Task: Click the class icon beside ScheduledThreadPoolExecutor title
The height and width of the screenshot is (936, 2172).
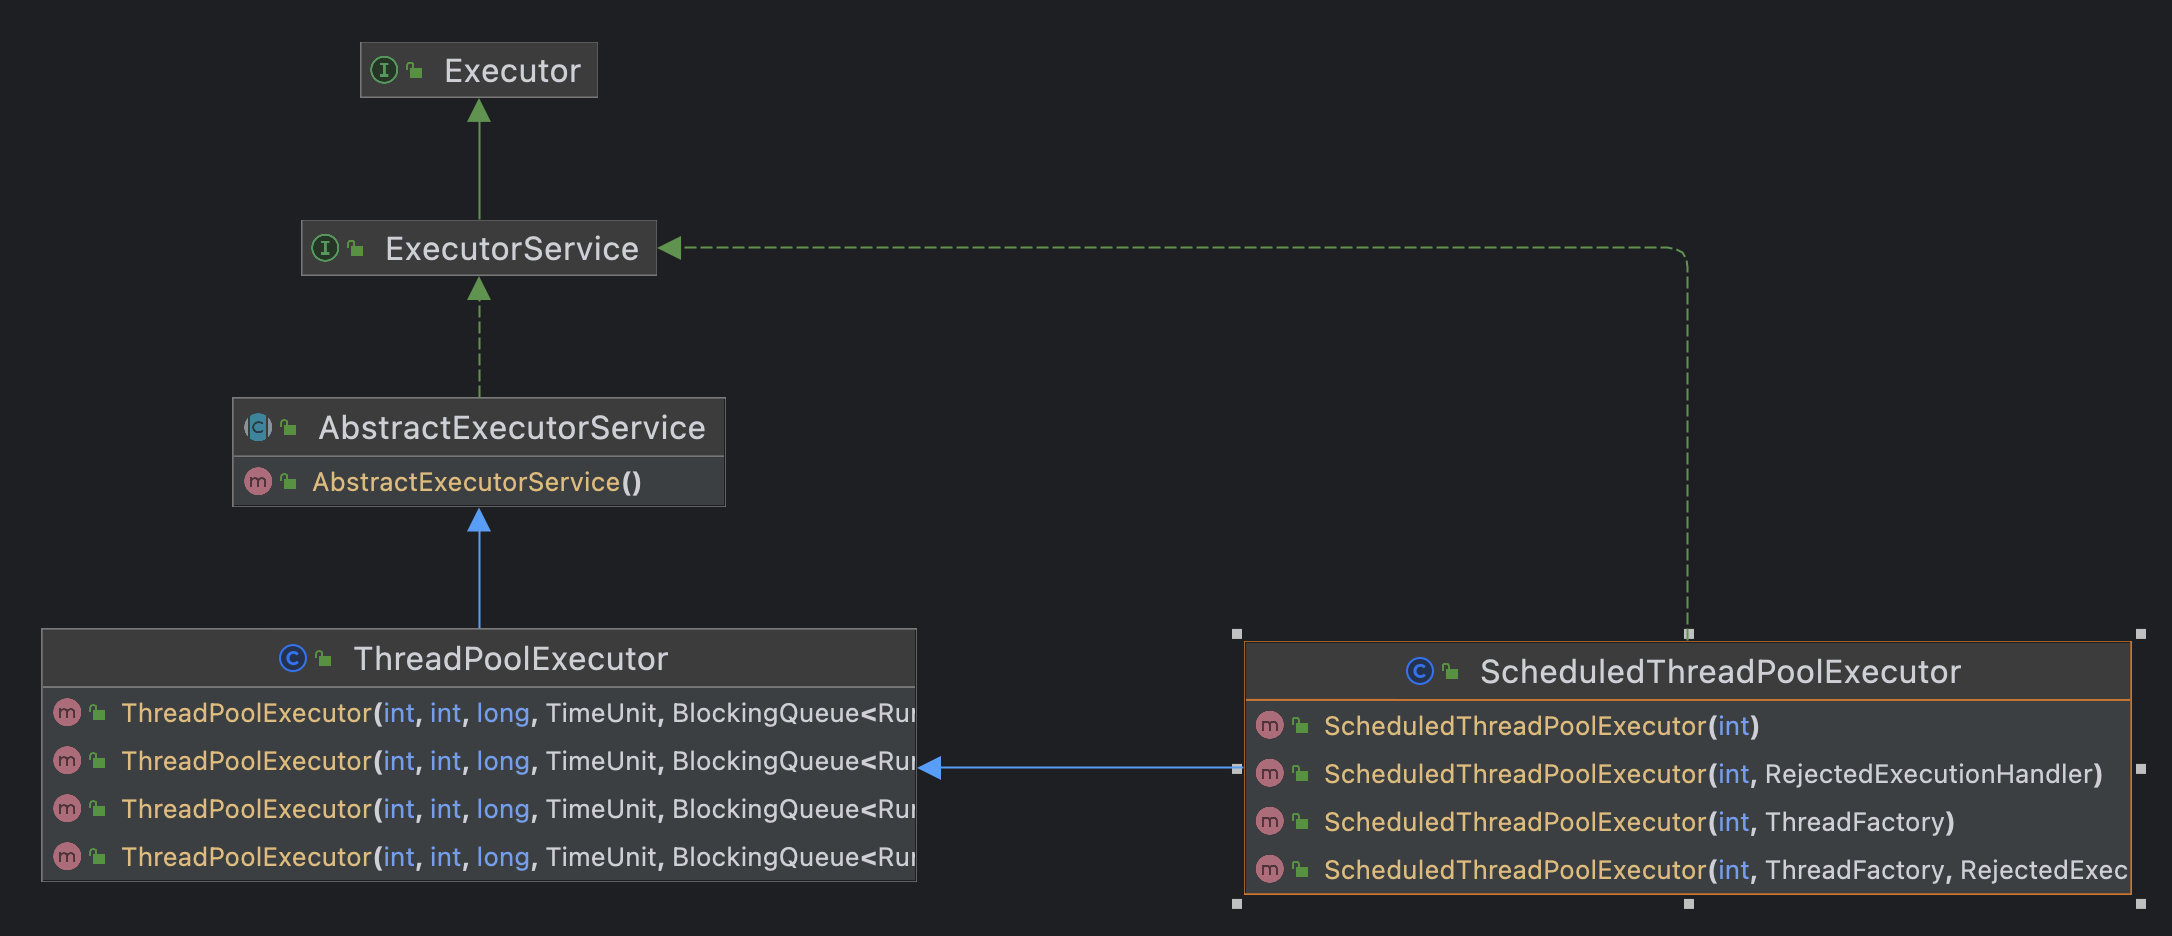Action: [1419, 671]
